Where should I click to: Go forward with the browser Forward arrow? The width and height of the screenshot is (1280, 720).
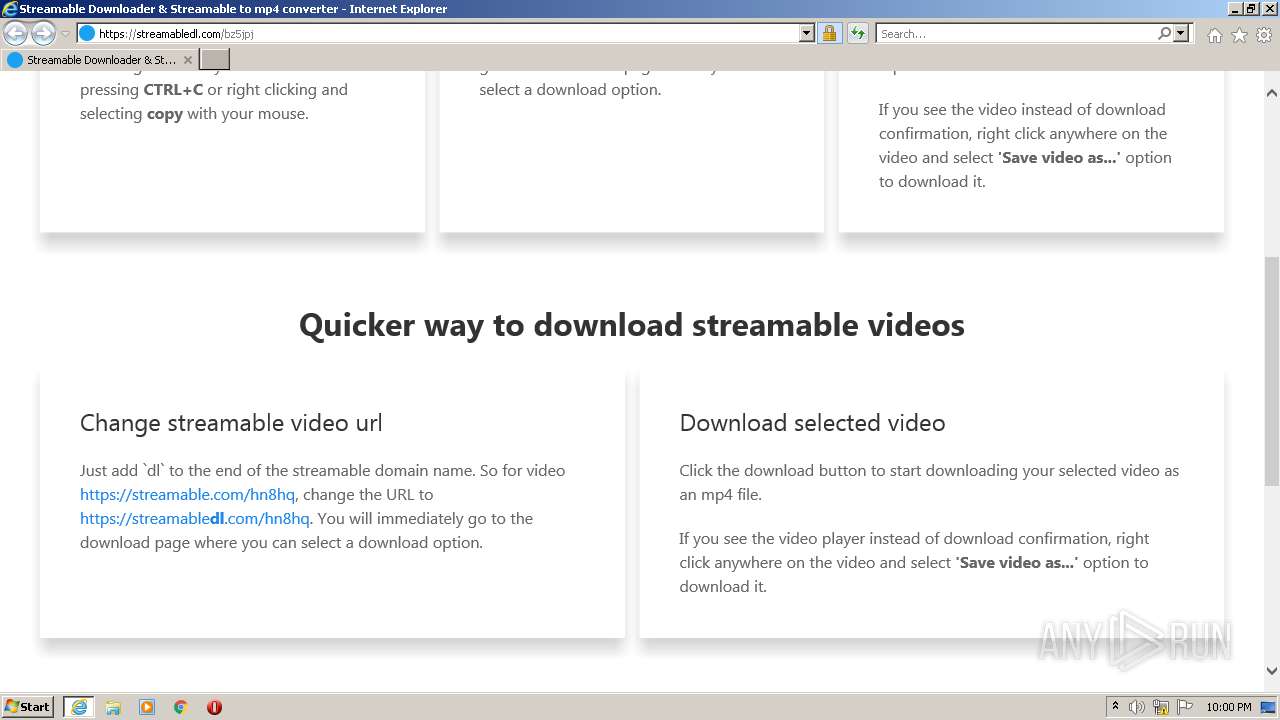(x=43, y=33)
